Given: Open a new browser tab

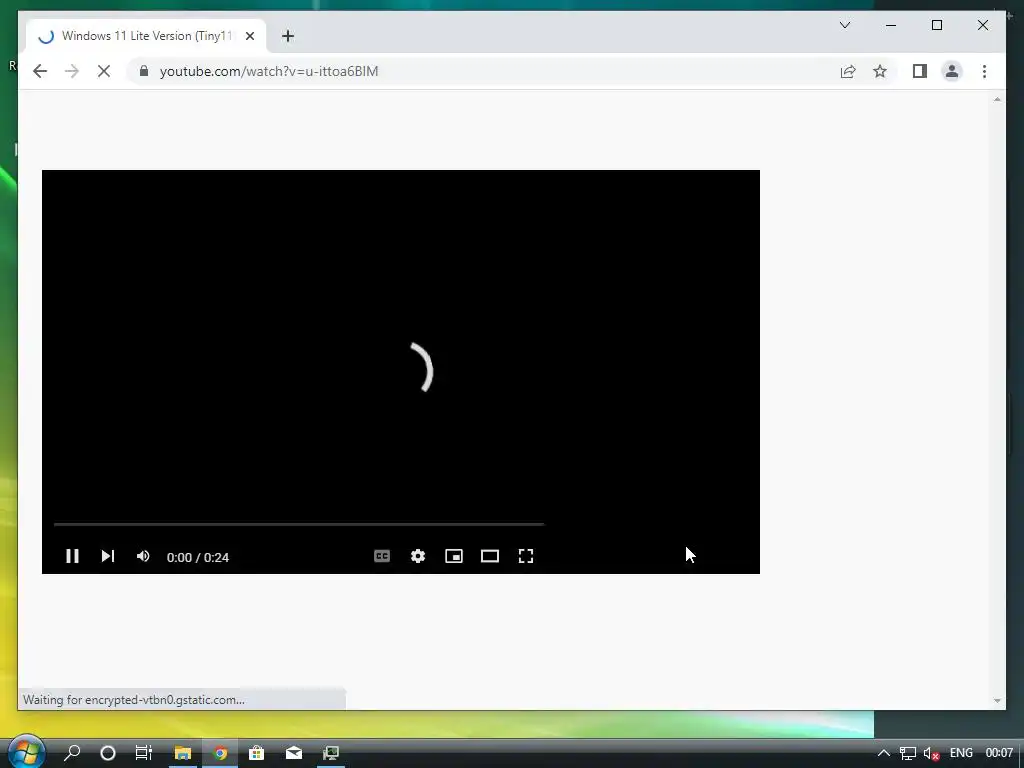Looking at the screenshot, I should click(288, 36).
